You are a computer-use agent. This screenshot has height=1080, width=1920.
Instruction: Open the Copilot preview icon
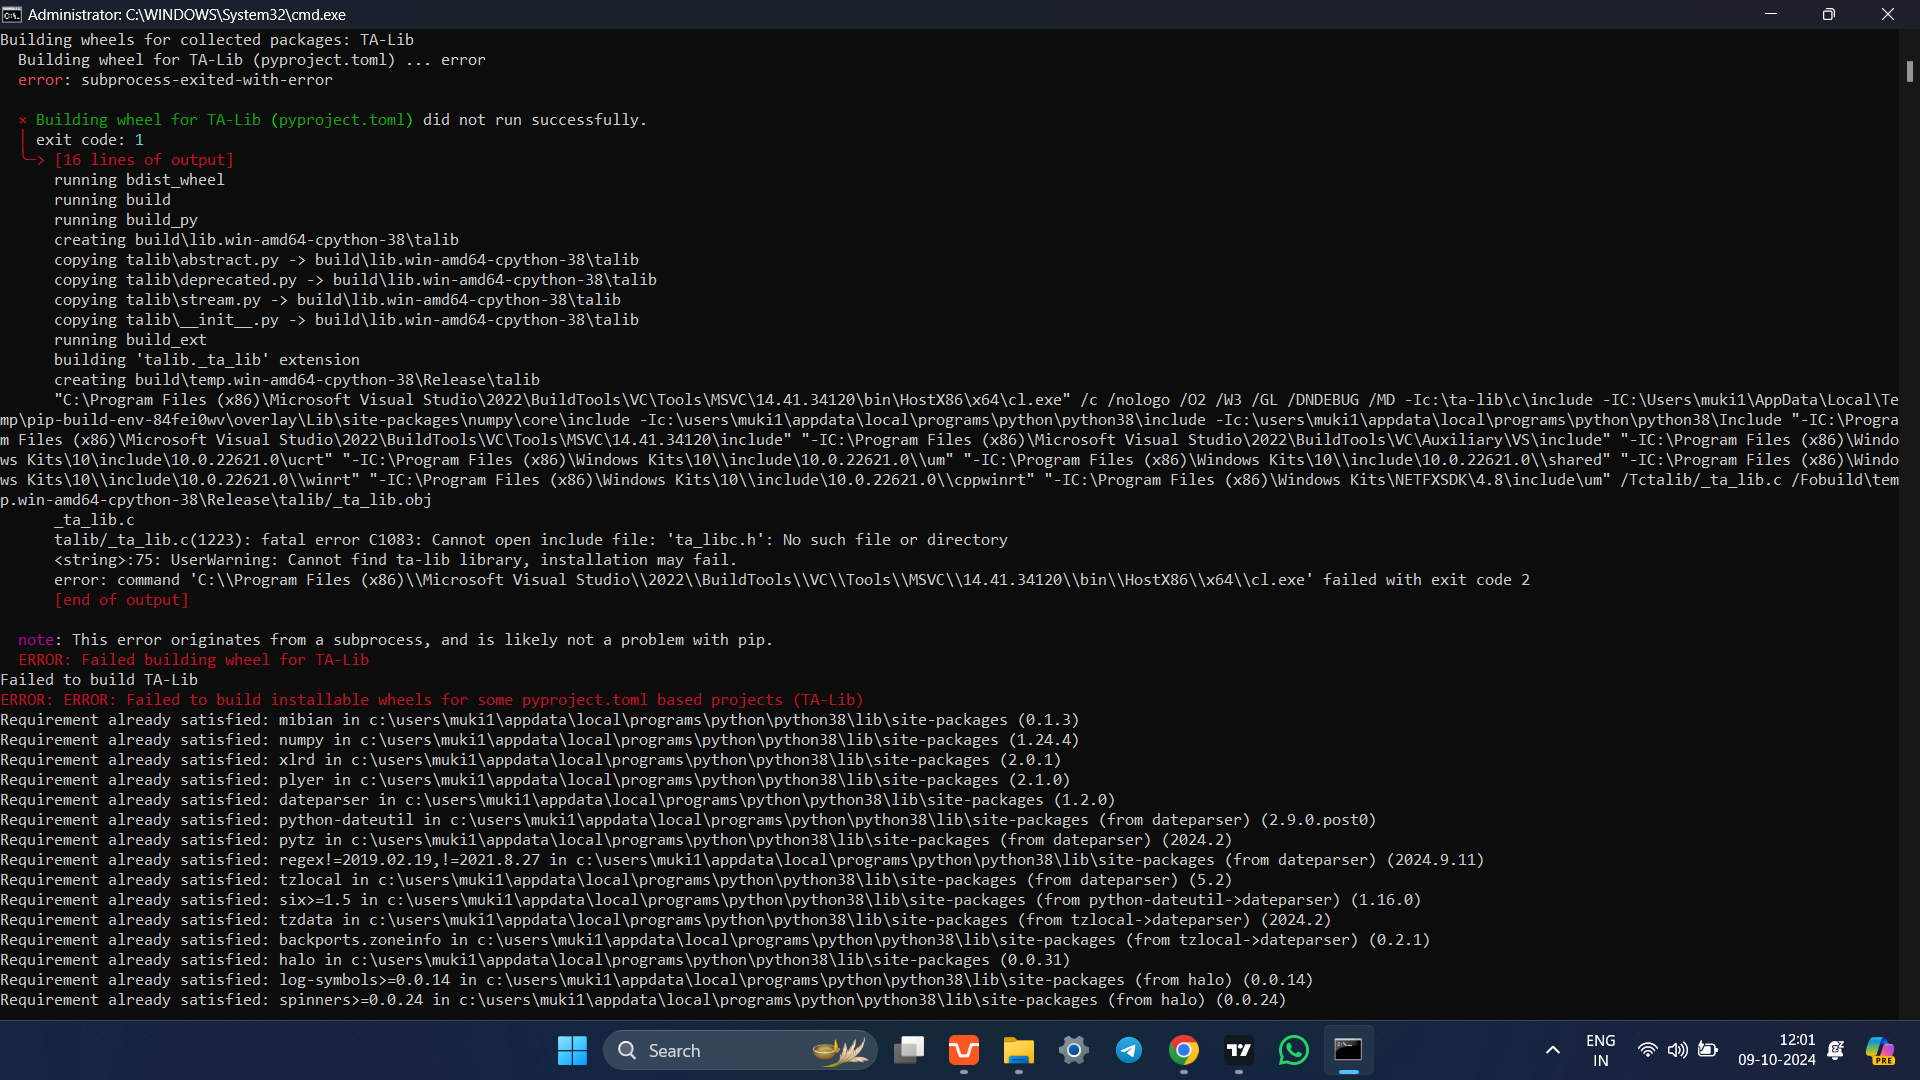[x=1880, y=1050]
